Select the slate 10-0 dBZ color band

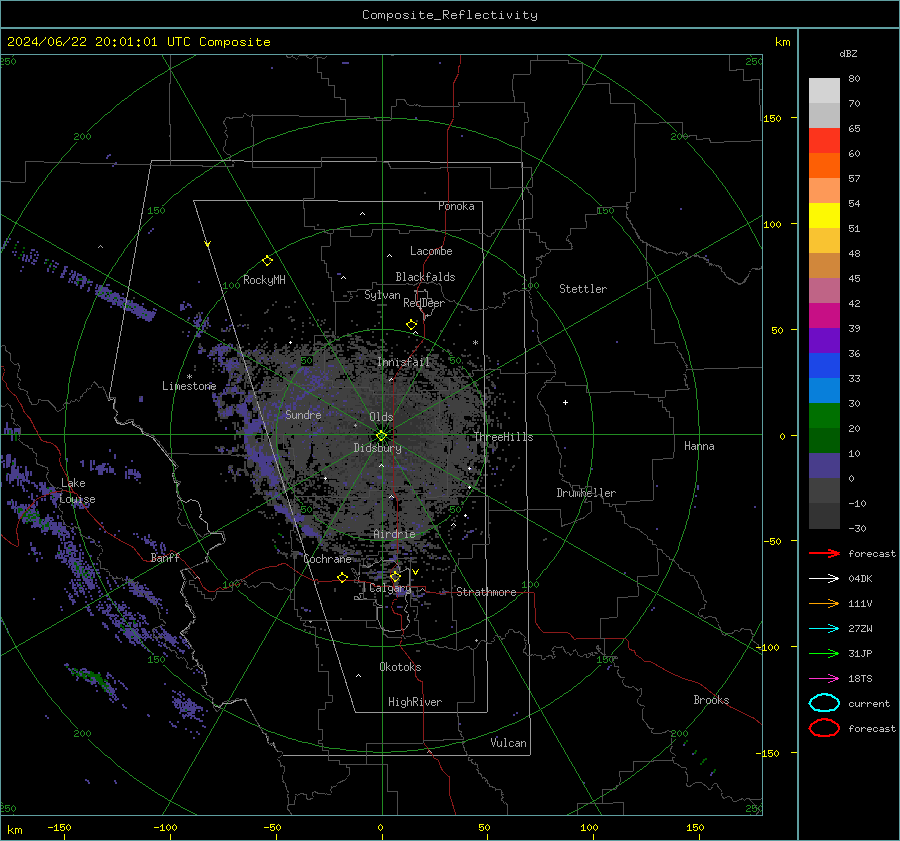824,466
